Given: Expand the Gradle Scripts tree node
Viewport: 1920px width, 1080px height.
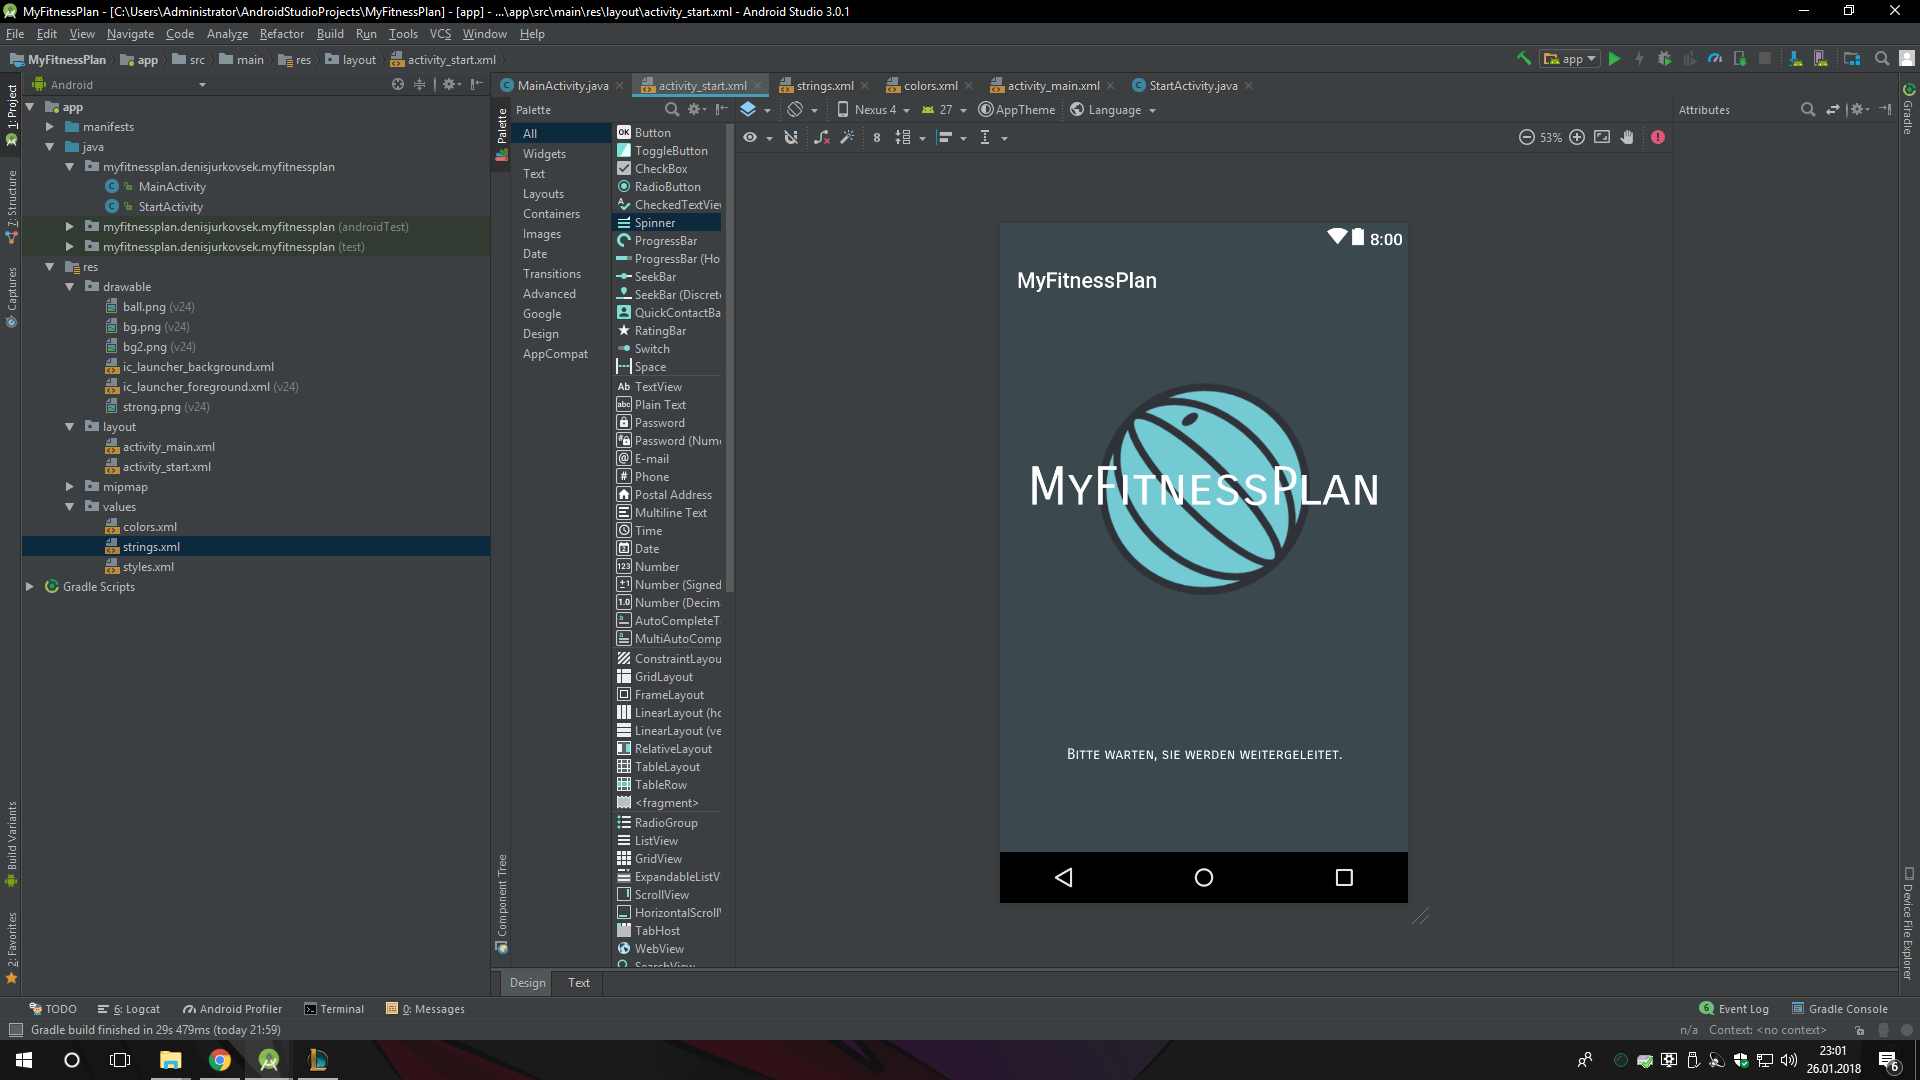Looking at the screenshot, I should click(30, 587).
